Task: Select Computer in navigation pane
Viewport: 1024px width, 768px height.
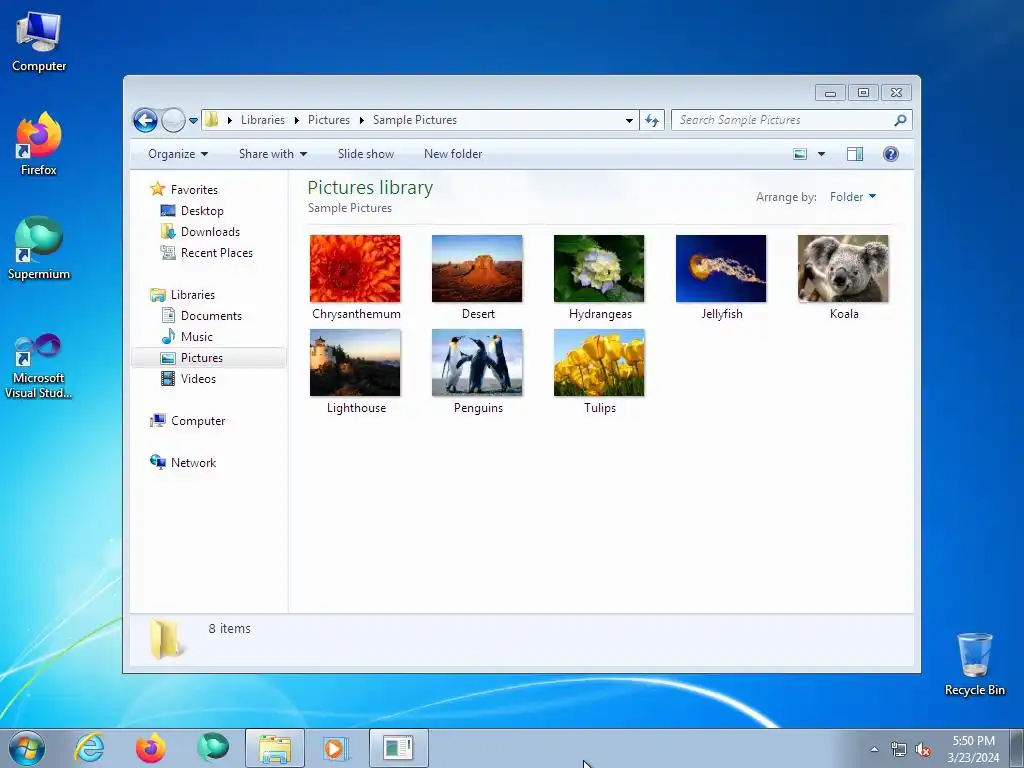Action: pos(198,421)
